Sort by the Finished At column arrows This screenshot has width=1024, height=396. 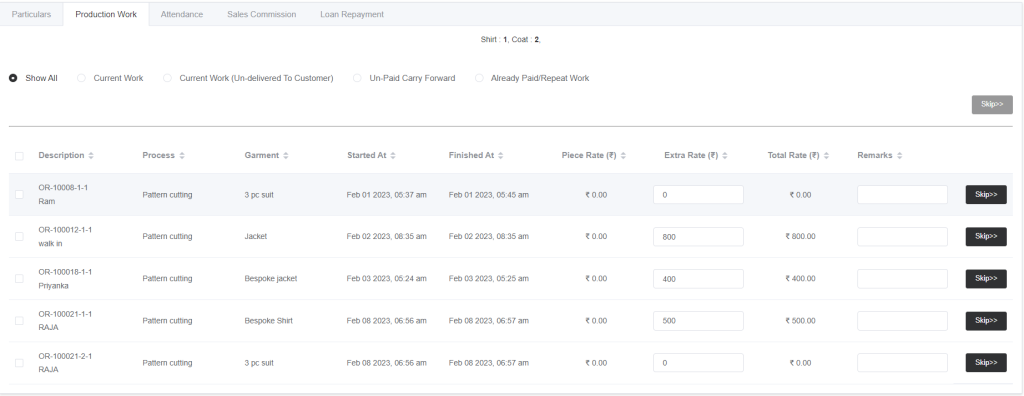[x=500, y=156]
